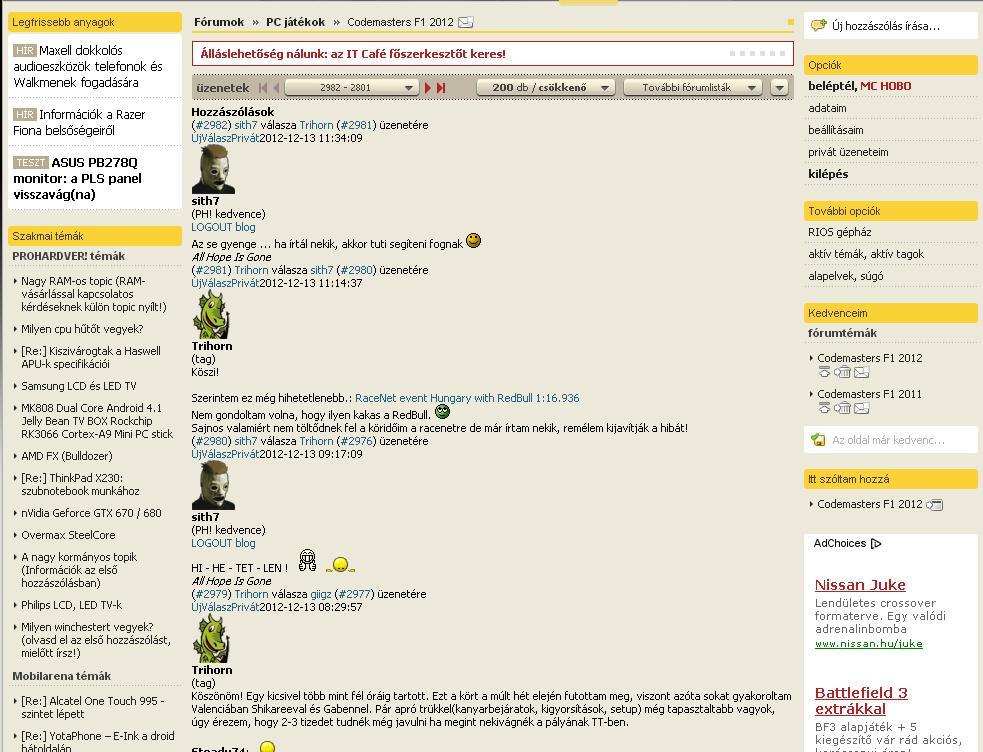Image resolution: width=983 pixels, height=752 pixels.
Task: Click envelope icon under favorite Codemasters F1 2011
Action: coord(861,408)
